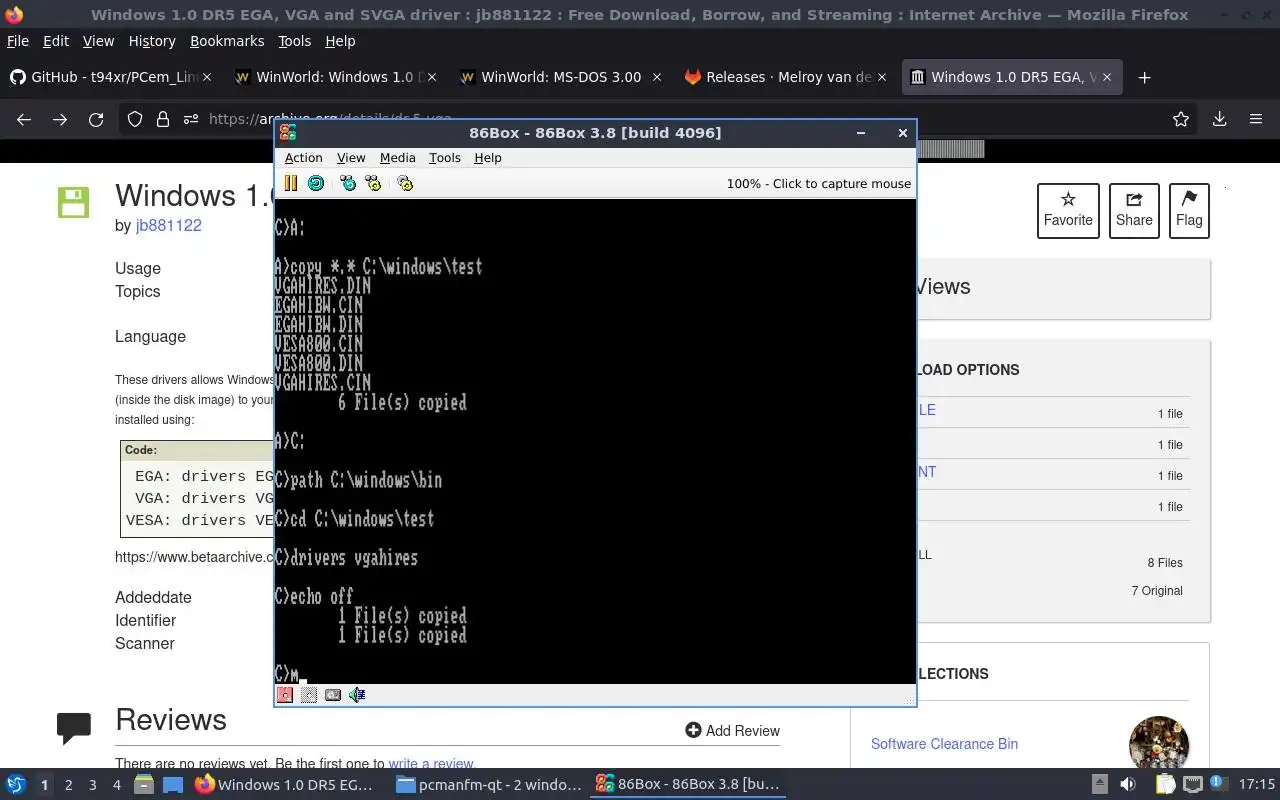
Task: Switch to workspace 2
Action: point(68,785)
